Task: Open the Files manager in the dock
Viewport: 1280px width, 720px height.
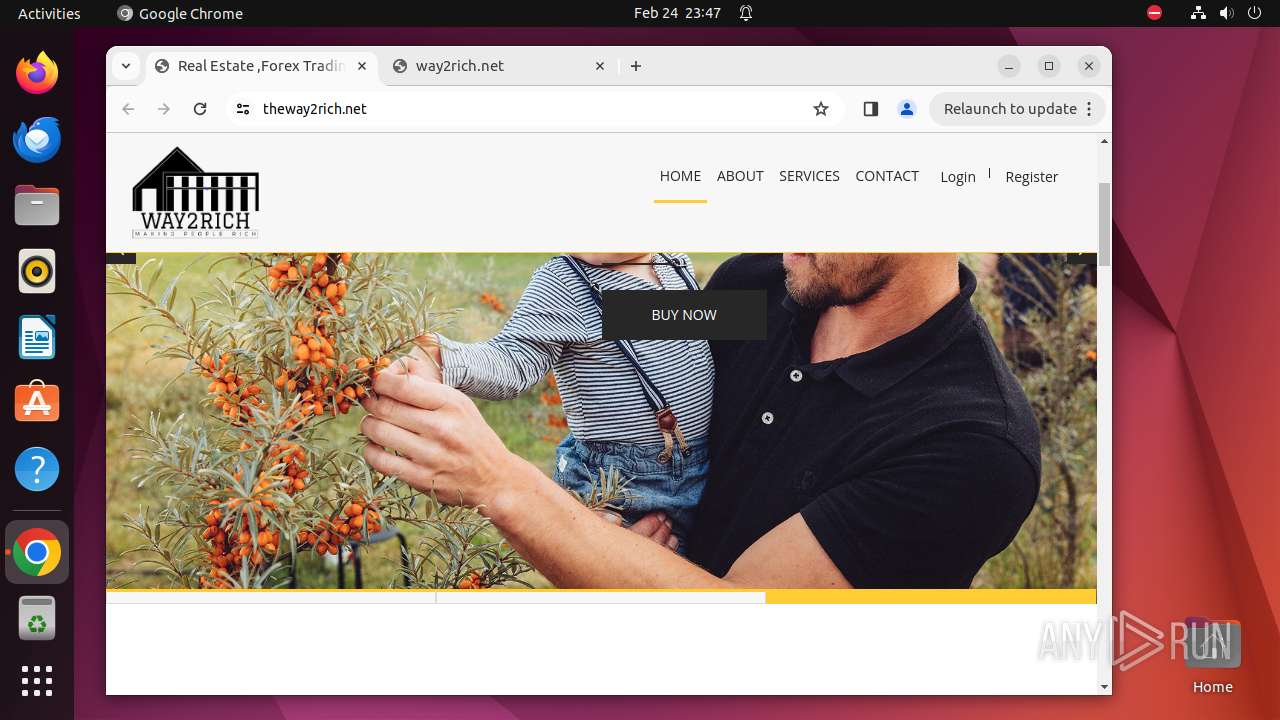Action: point(37,205)
